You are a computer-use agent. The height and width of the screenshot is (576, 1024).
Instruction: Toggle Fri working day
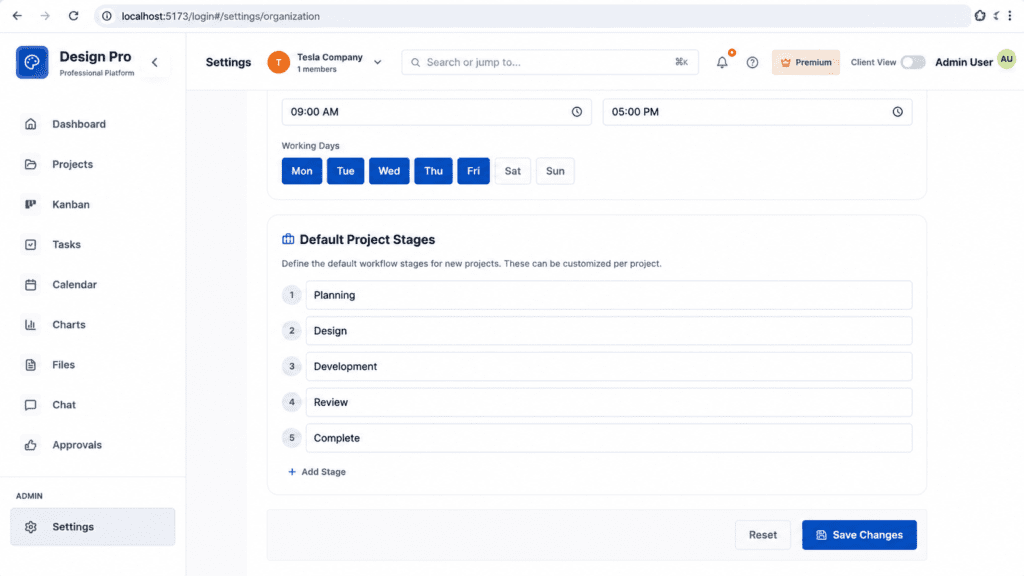coord(473,171)
